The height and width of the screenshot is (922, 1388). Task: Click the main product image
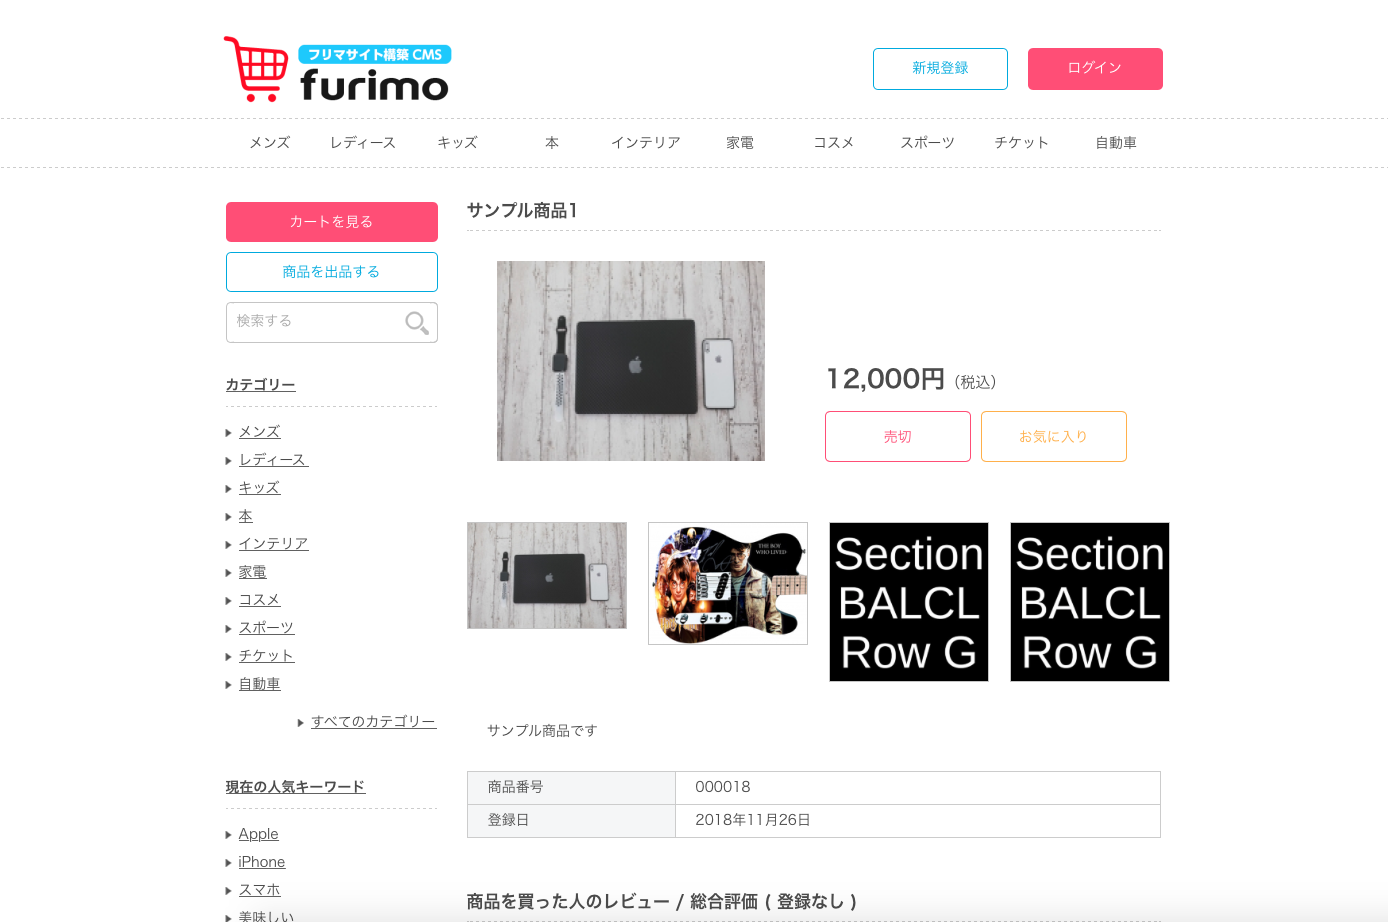point(631,361)
